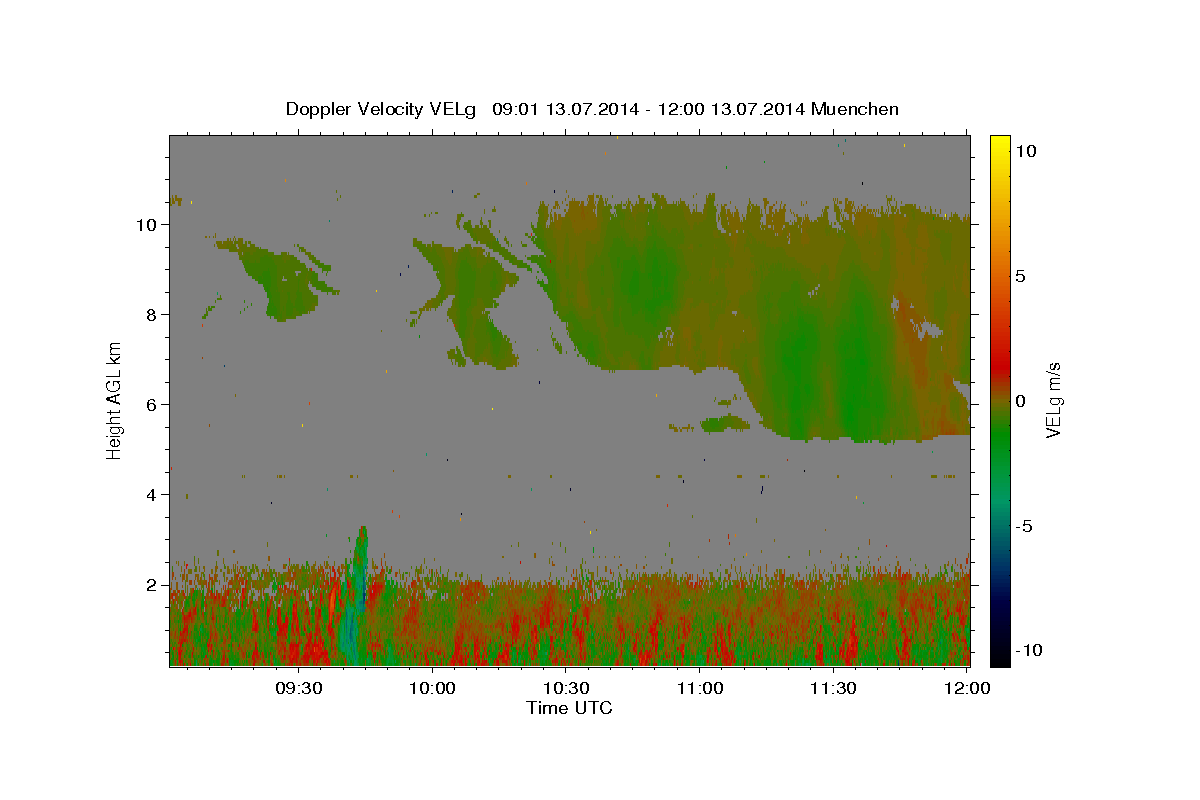Click the height tick label 6
1200x800 pixels.
pos(152,404)
